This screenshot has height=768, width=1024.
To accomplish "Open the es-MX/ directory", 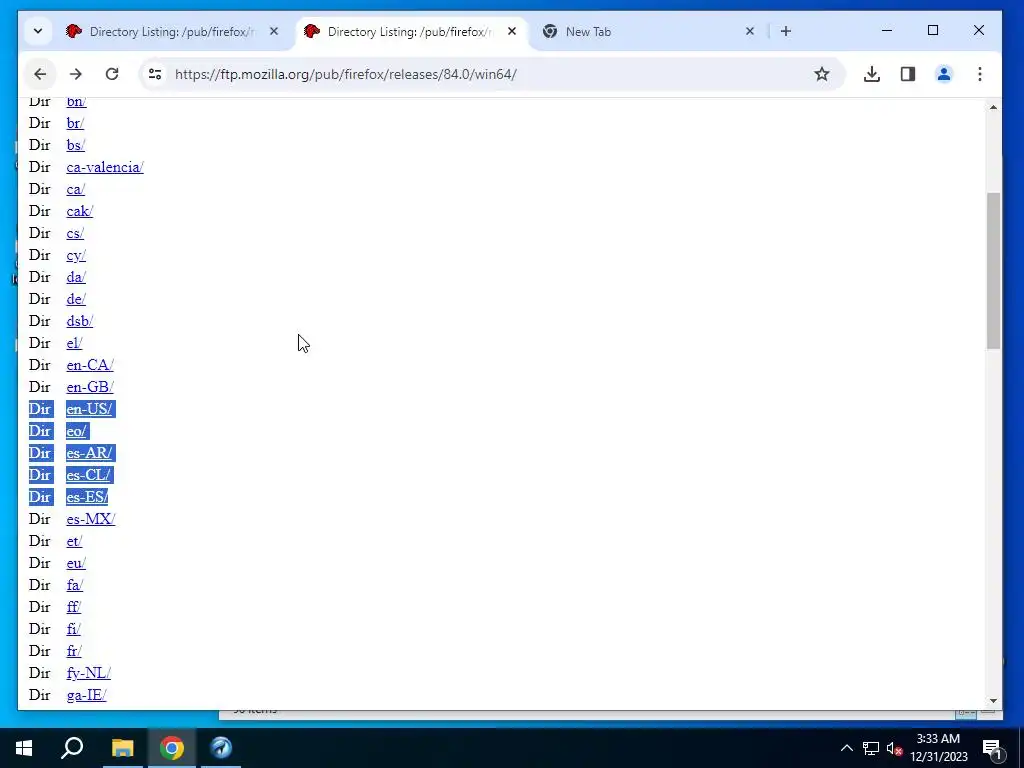I will [91, 519].
